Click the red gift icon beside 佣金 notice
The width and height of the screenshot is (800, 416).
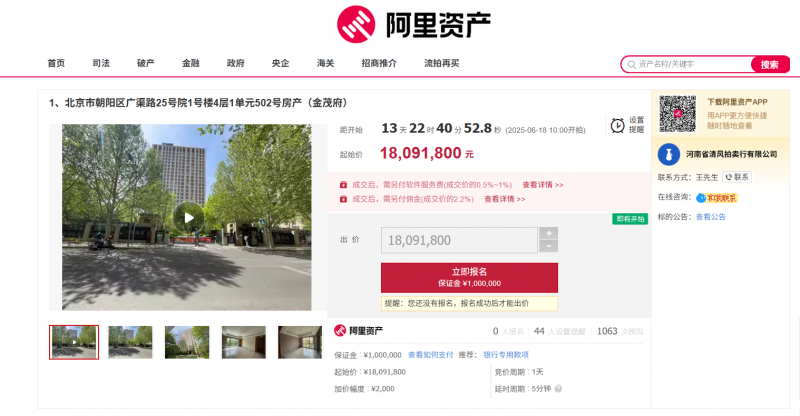pos(343,199)
